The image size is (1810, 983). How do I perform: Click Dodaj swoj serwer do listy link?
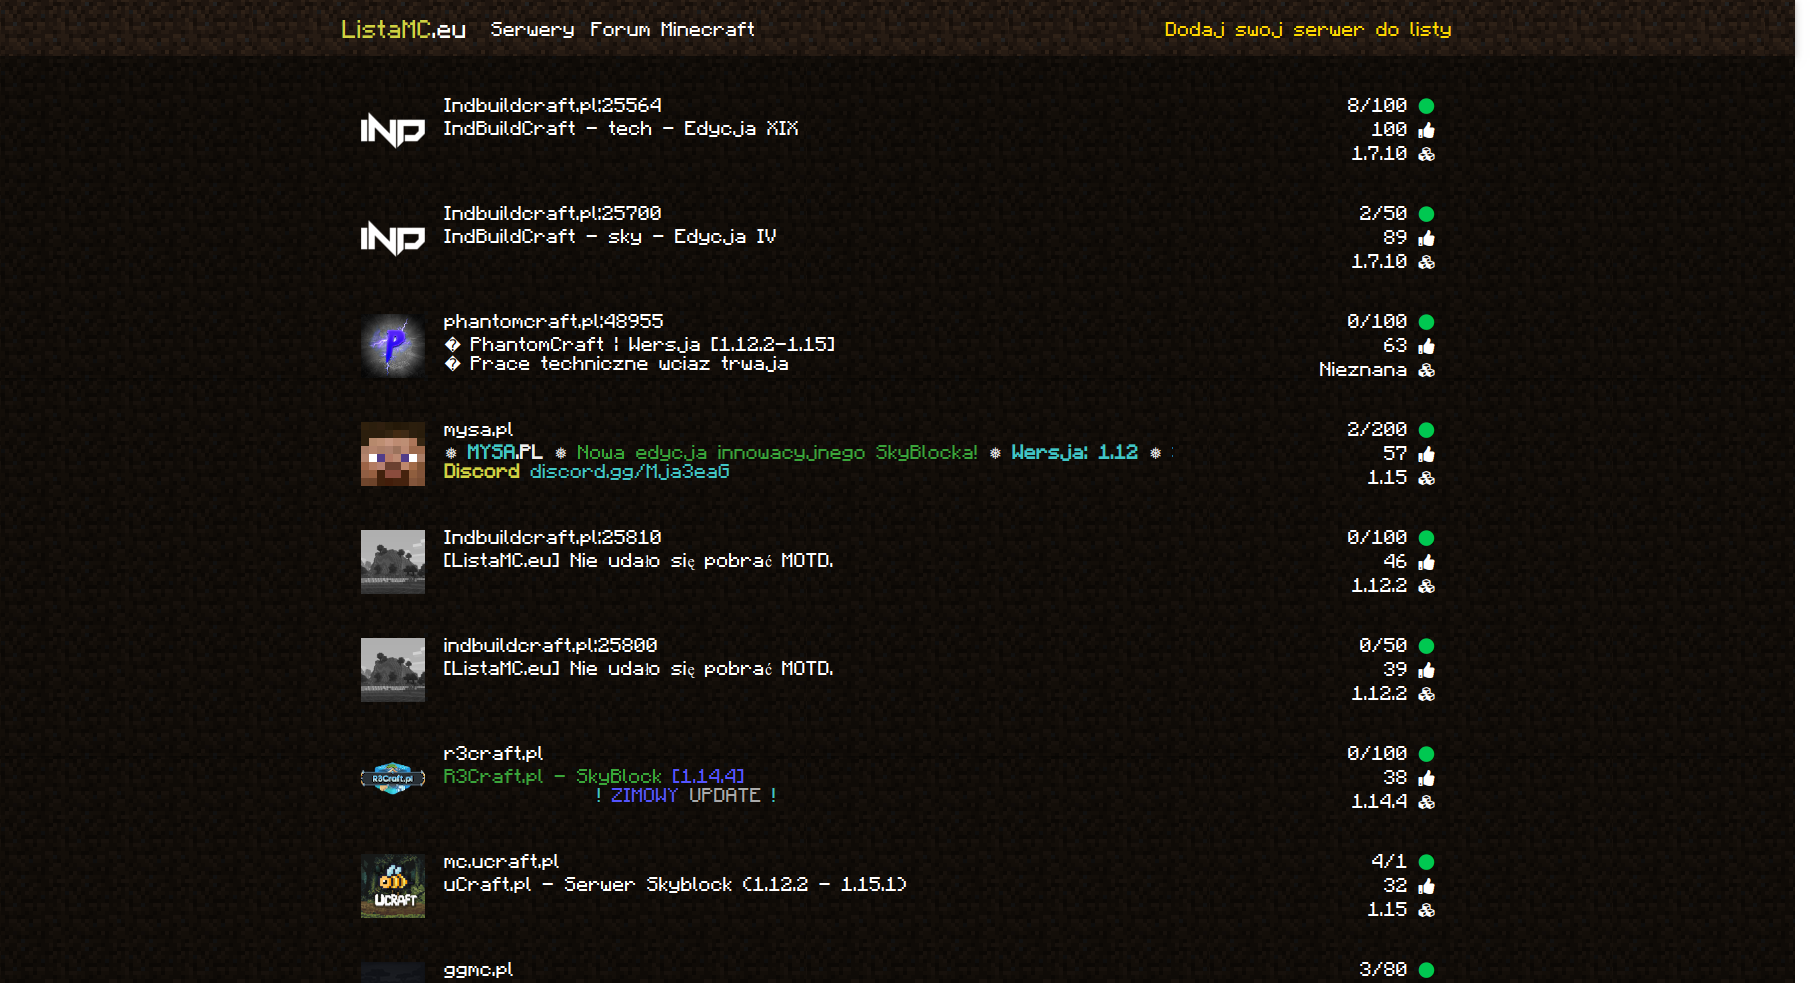click(x=1307, y=30)
